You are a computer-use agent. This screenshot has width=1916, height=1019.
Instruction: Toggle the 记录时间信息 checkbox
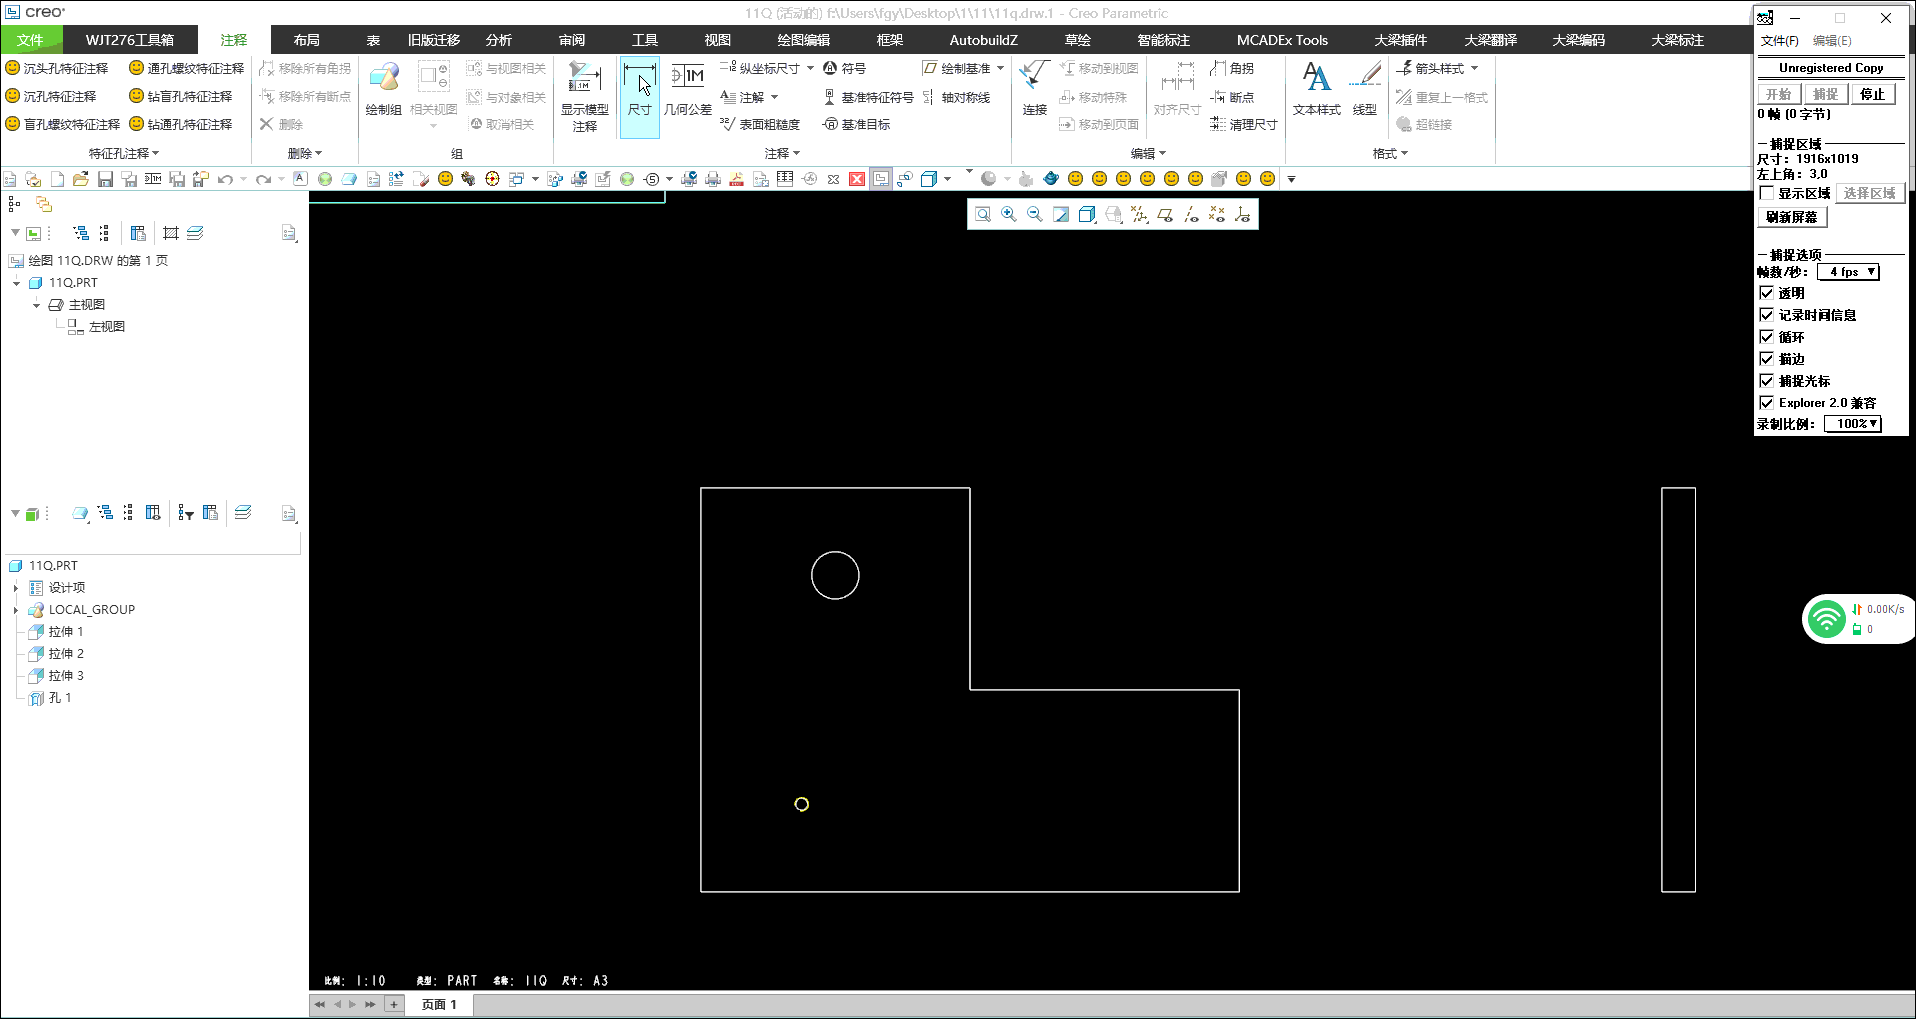point(1767,315)
